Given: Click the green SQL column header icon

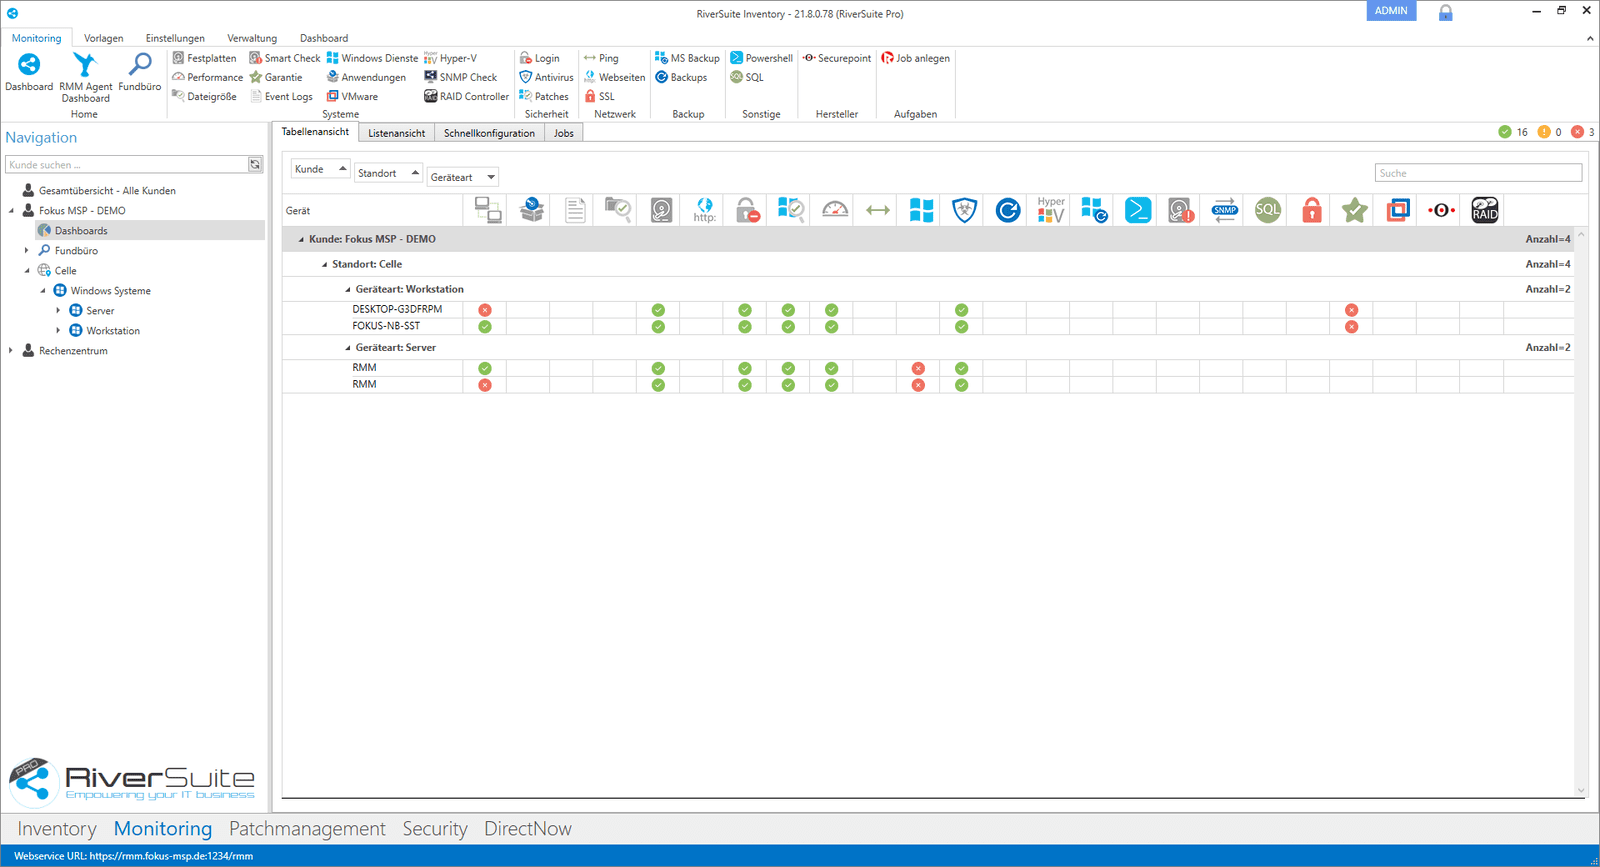Looking at the screenshot, I should (x=1268, y=210).
